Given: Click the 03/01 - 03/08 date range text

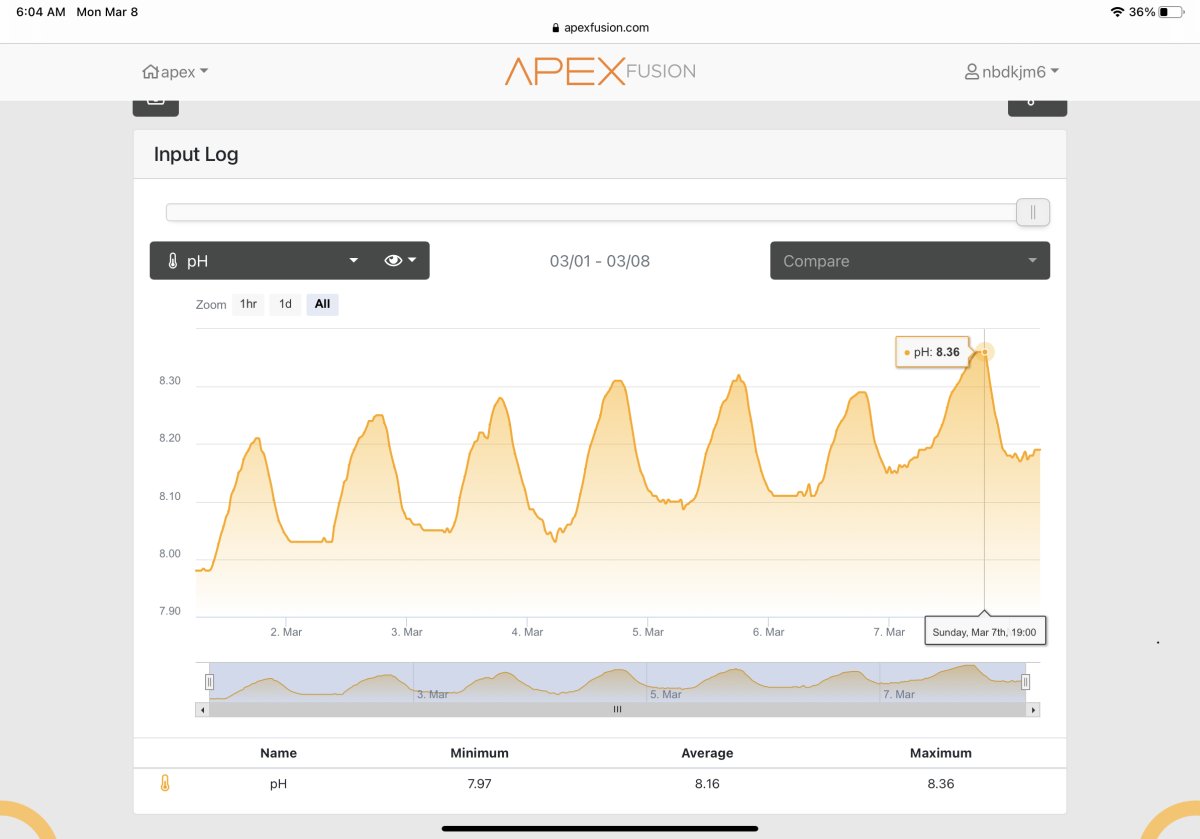Looking at the screenshot, I should (x=600, y=261).
